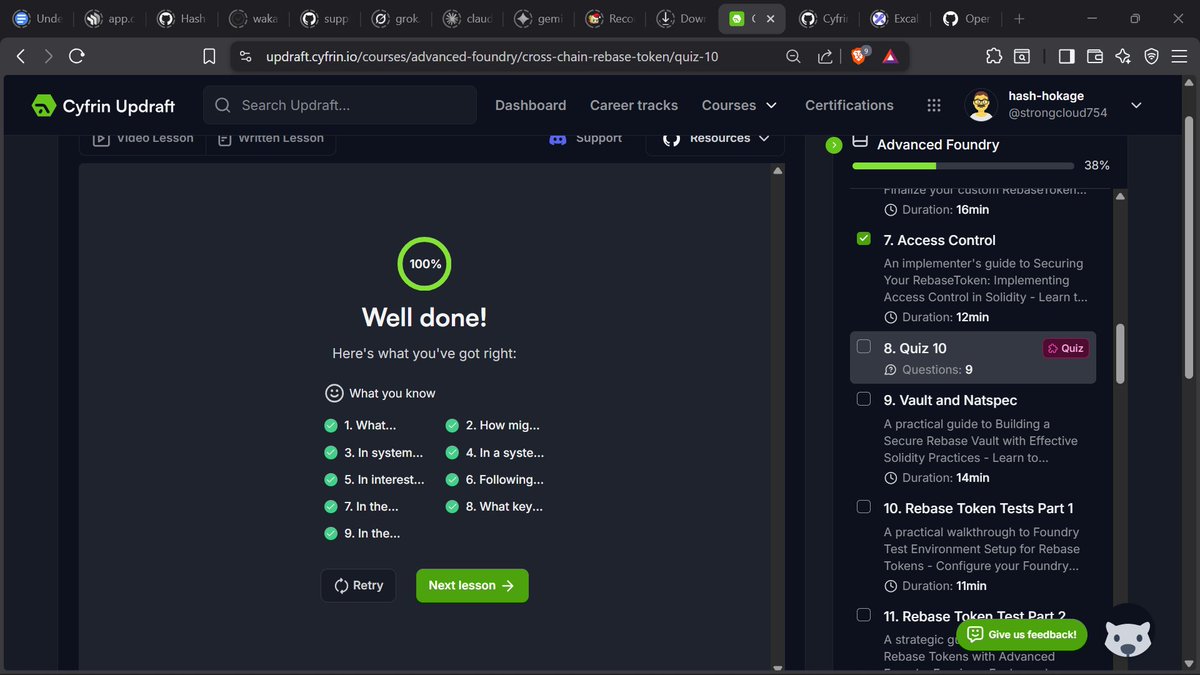
Task: Click the hash-hokage profile avatar
Action: tap(981, 105)
